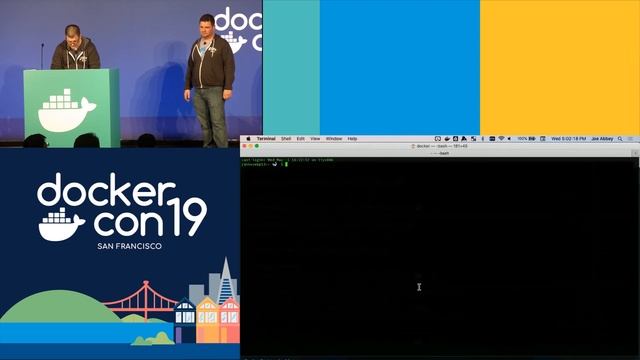This screenshot has height=360, width=640.
Task: Open the Window menu
Action: (x=334, y=139)
